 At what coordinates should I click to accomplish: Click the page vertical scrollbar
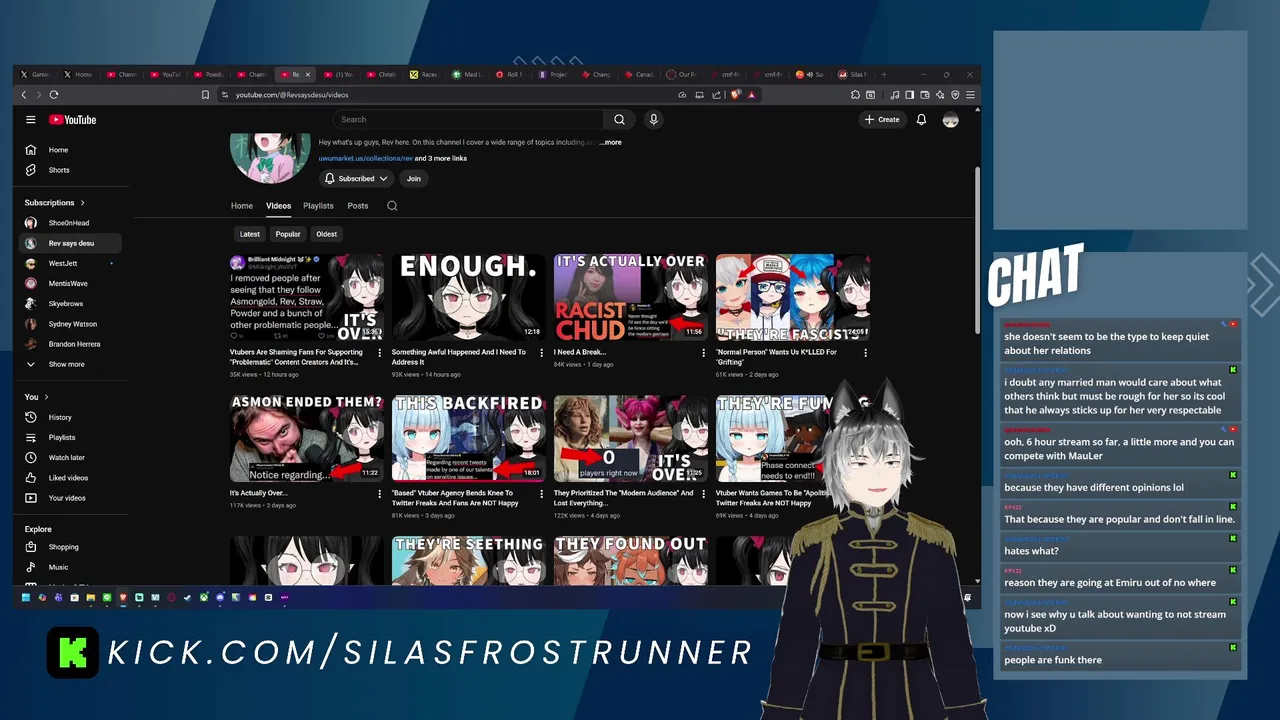tap(977, 250)
